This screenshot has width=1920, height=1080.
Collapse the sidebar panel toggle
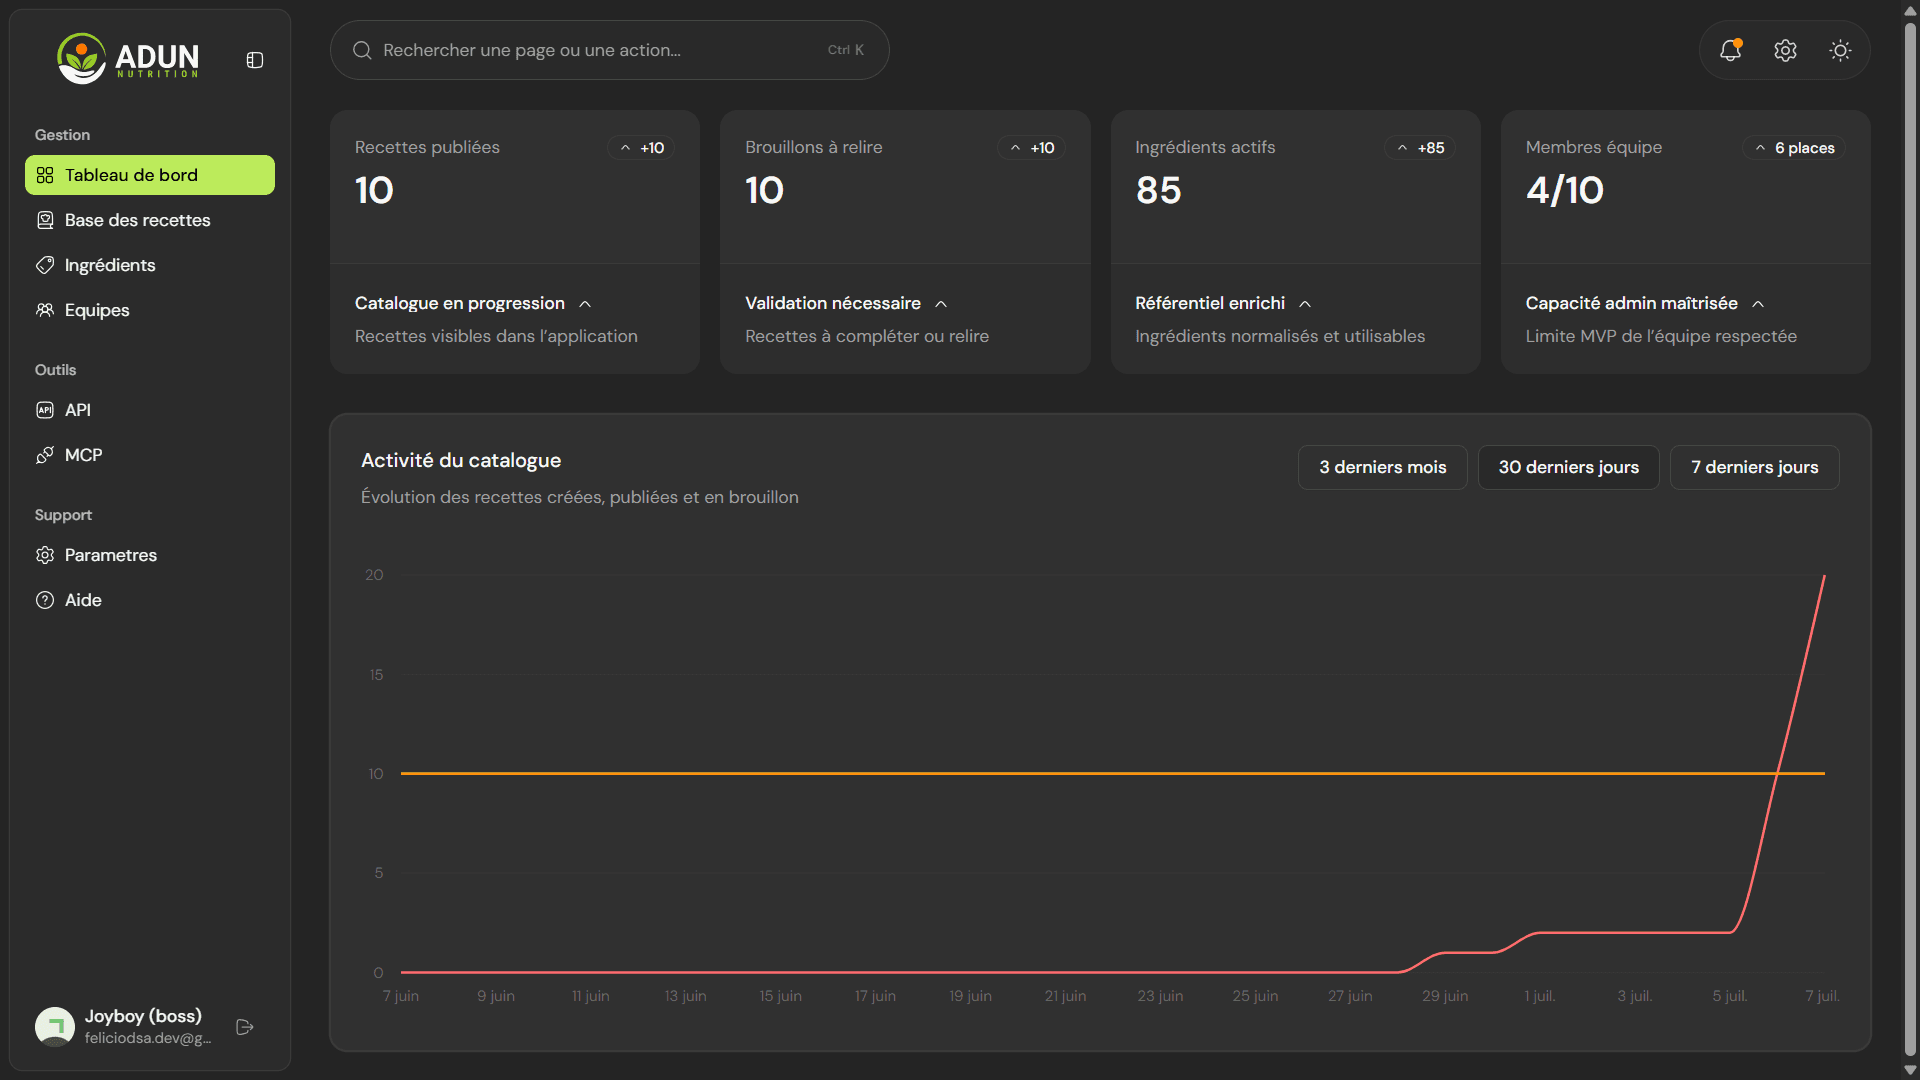(255, 60)
